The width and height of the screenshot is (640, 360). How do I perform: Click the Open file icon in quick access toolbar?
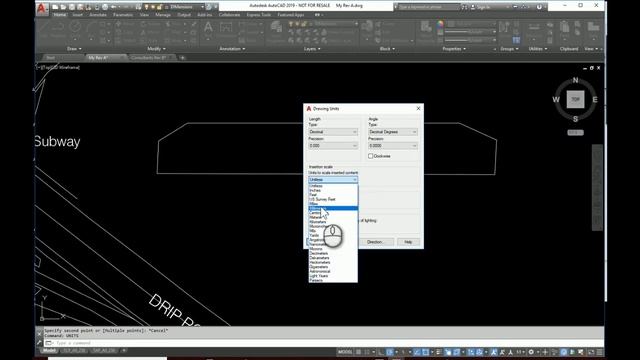tap(63, 7)
